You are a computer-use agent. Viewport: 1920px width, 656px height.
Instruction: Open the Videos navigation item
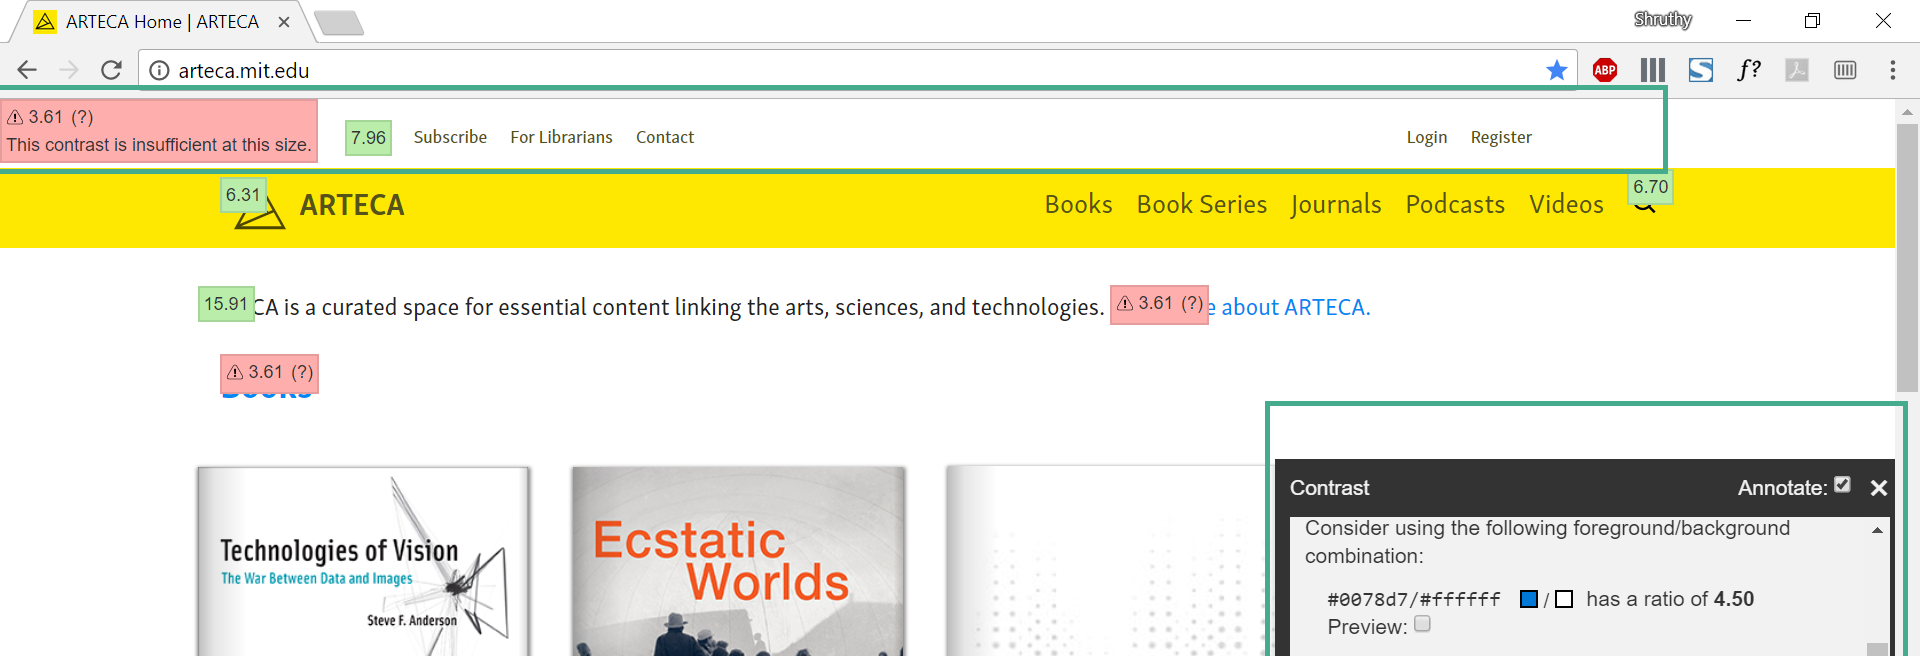1566,204
